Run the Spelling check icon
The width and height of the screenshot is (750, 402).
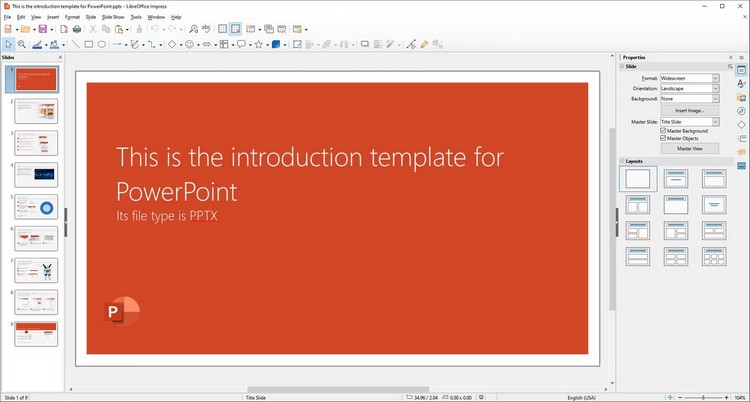206,29
